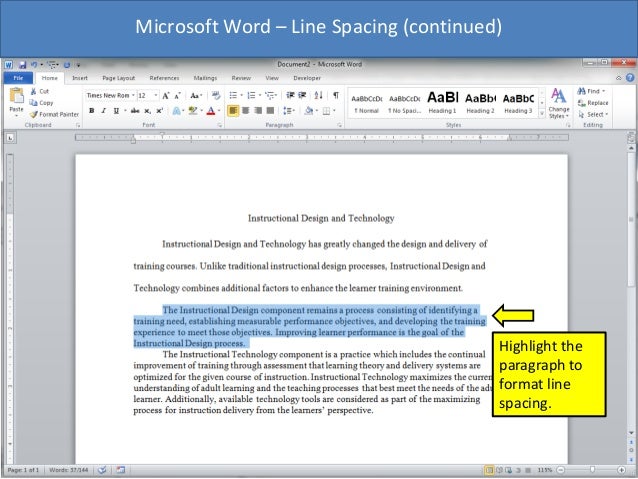Image resolution: width=638 pixels, height=479 pixels.
Task: Toggle Italic formatting
Action: [104, 111]
